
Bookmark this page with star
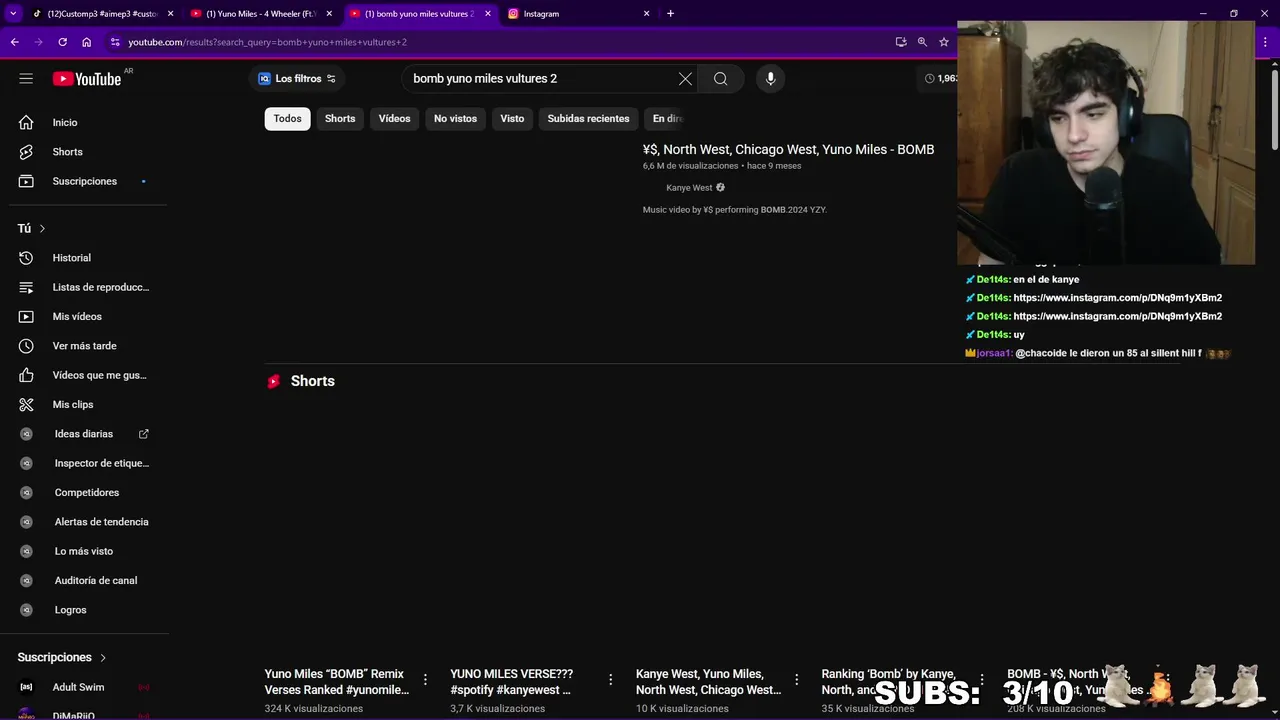[943, 42]
